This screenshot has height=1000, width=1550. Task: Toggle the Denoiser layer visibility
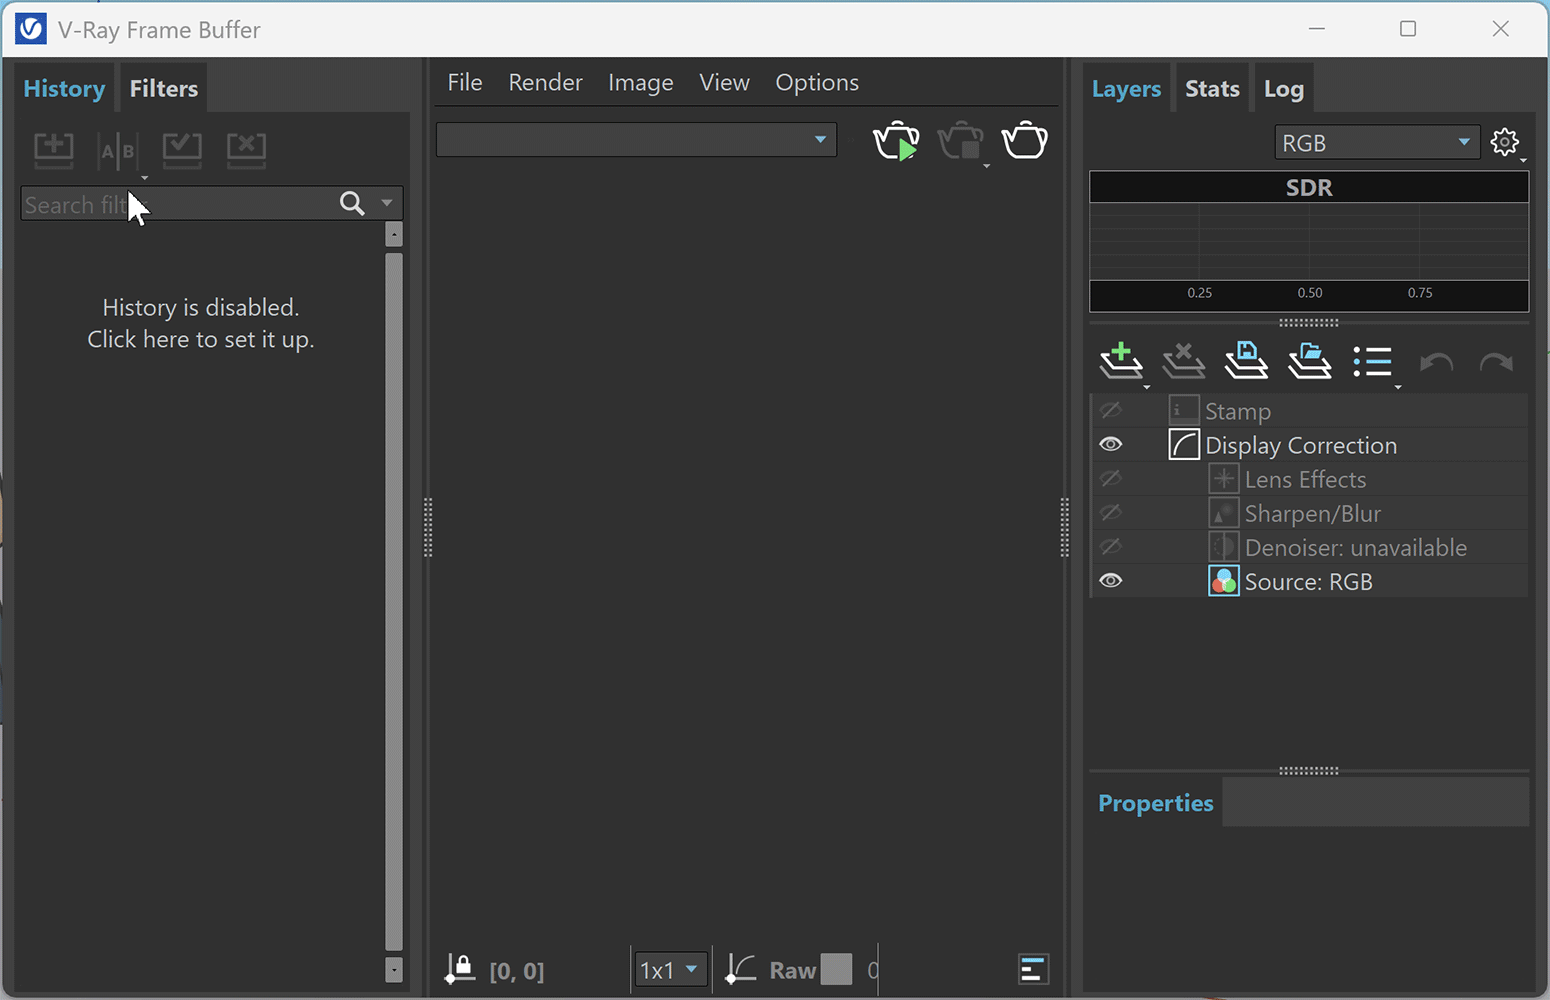1110,546
